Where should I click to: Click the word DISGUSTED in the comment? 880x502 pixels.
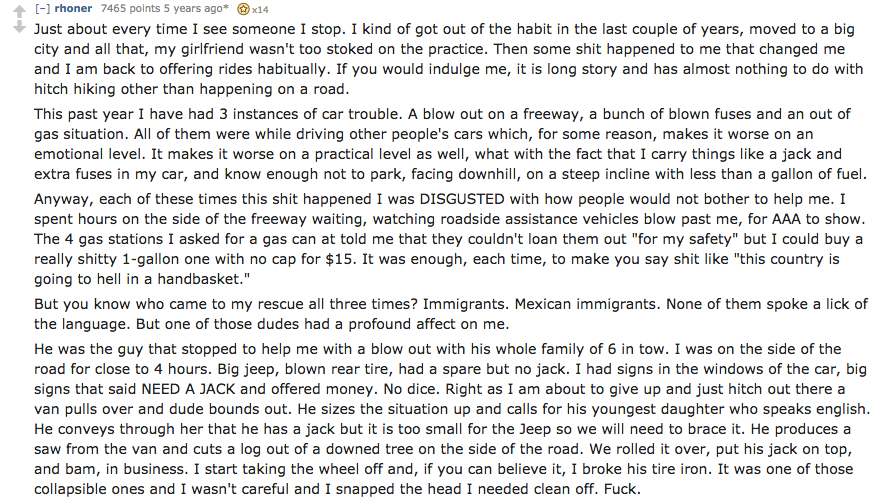(x=462, y=199)
